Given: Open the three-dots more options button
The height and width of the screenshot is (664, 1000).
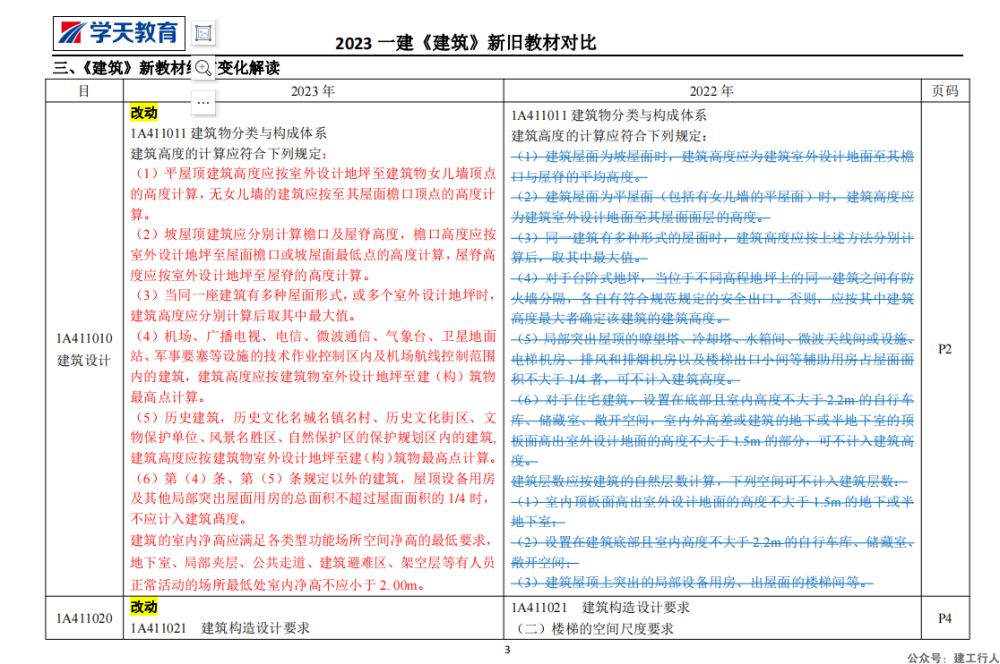Looking at the screenshot, I should tap(203, 102).
